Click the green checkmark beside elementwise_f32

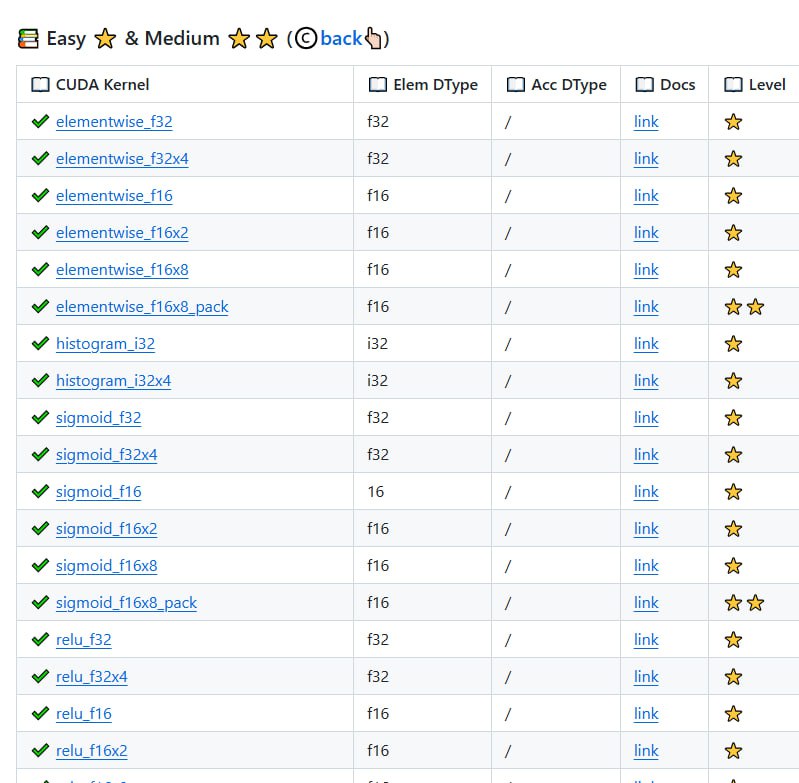[40, 122]
